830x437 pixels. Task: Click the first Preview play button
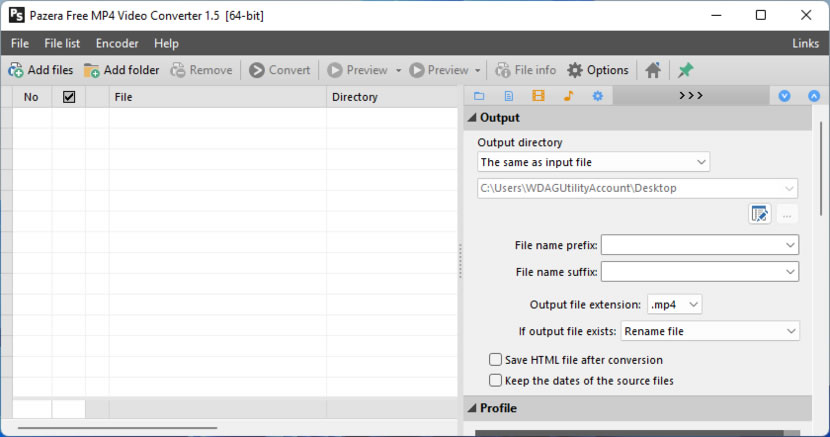click(x=358, y=70)
